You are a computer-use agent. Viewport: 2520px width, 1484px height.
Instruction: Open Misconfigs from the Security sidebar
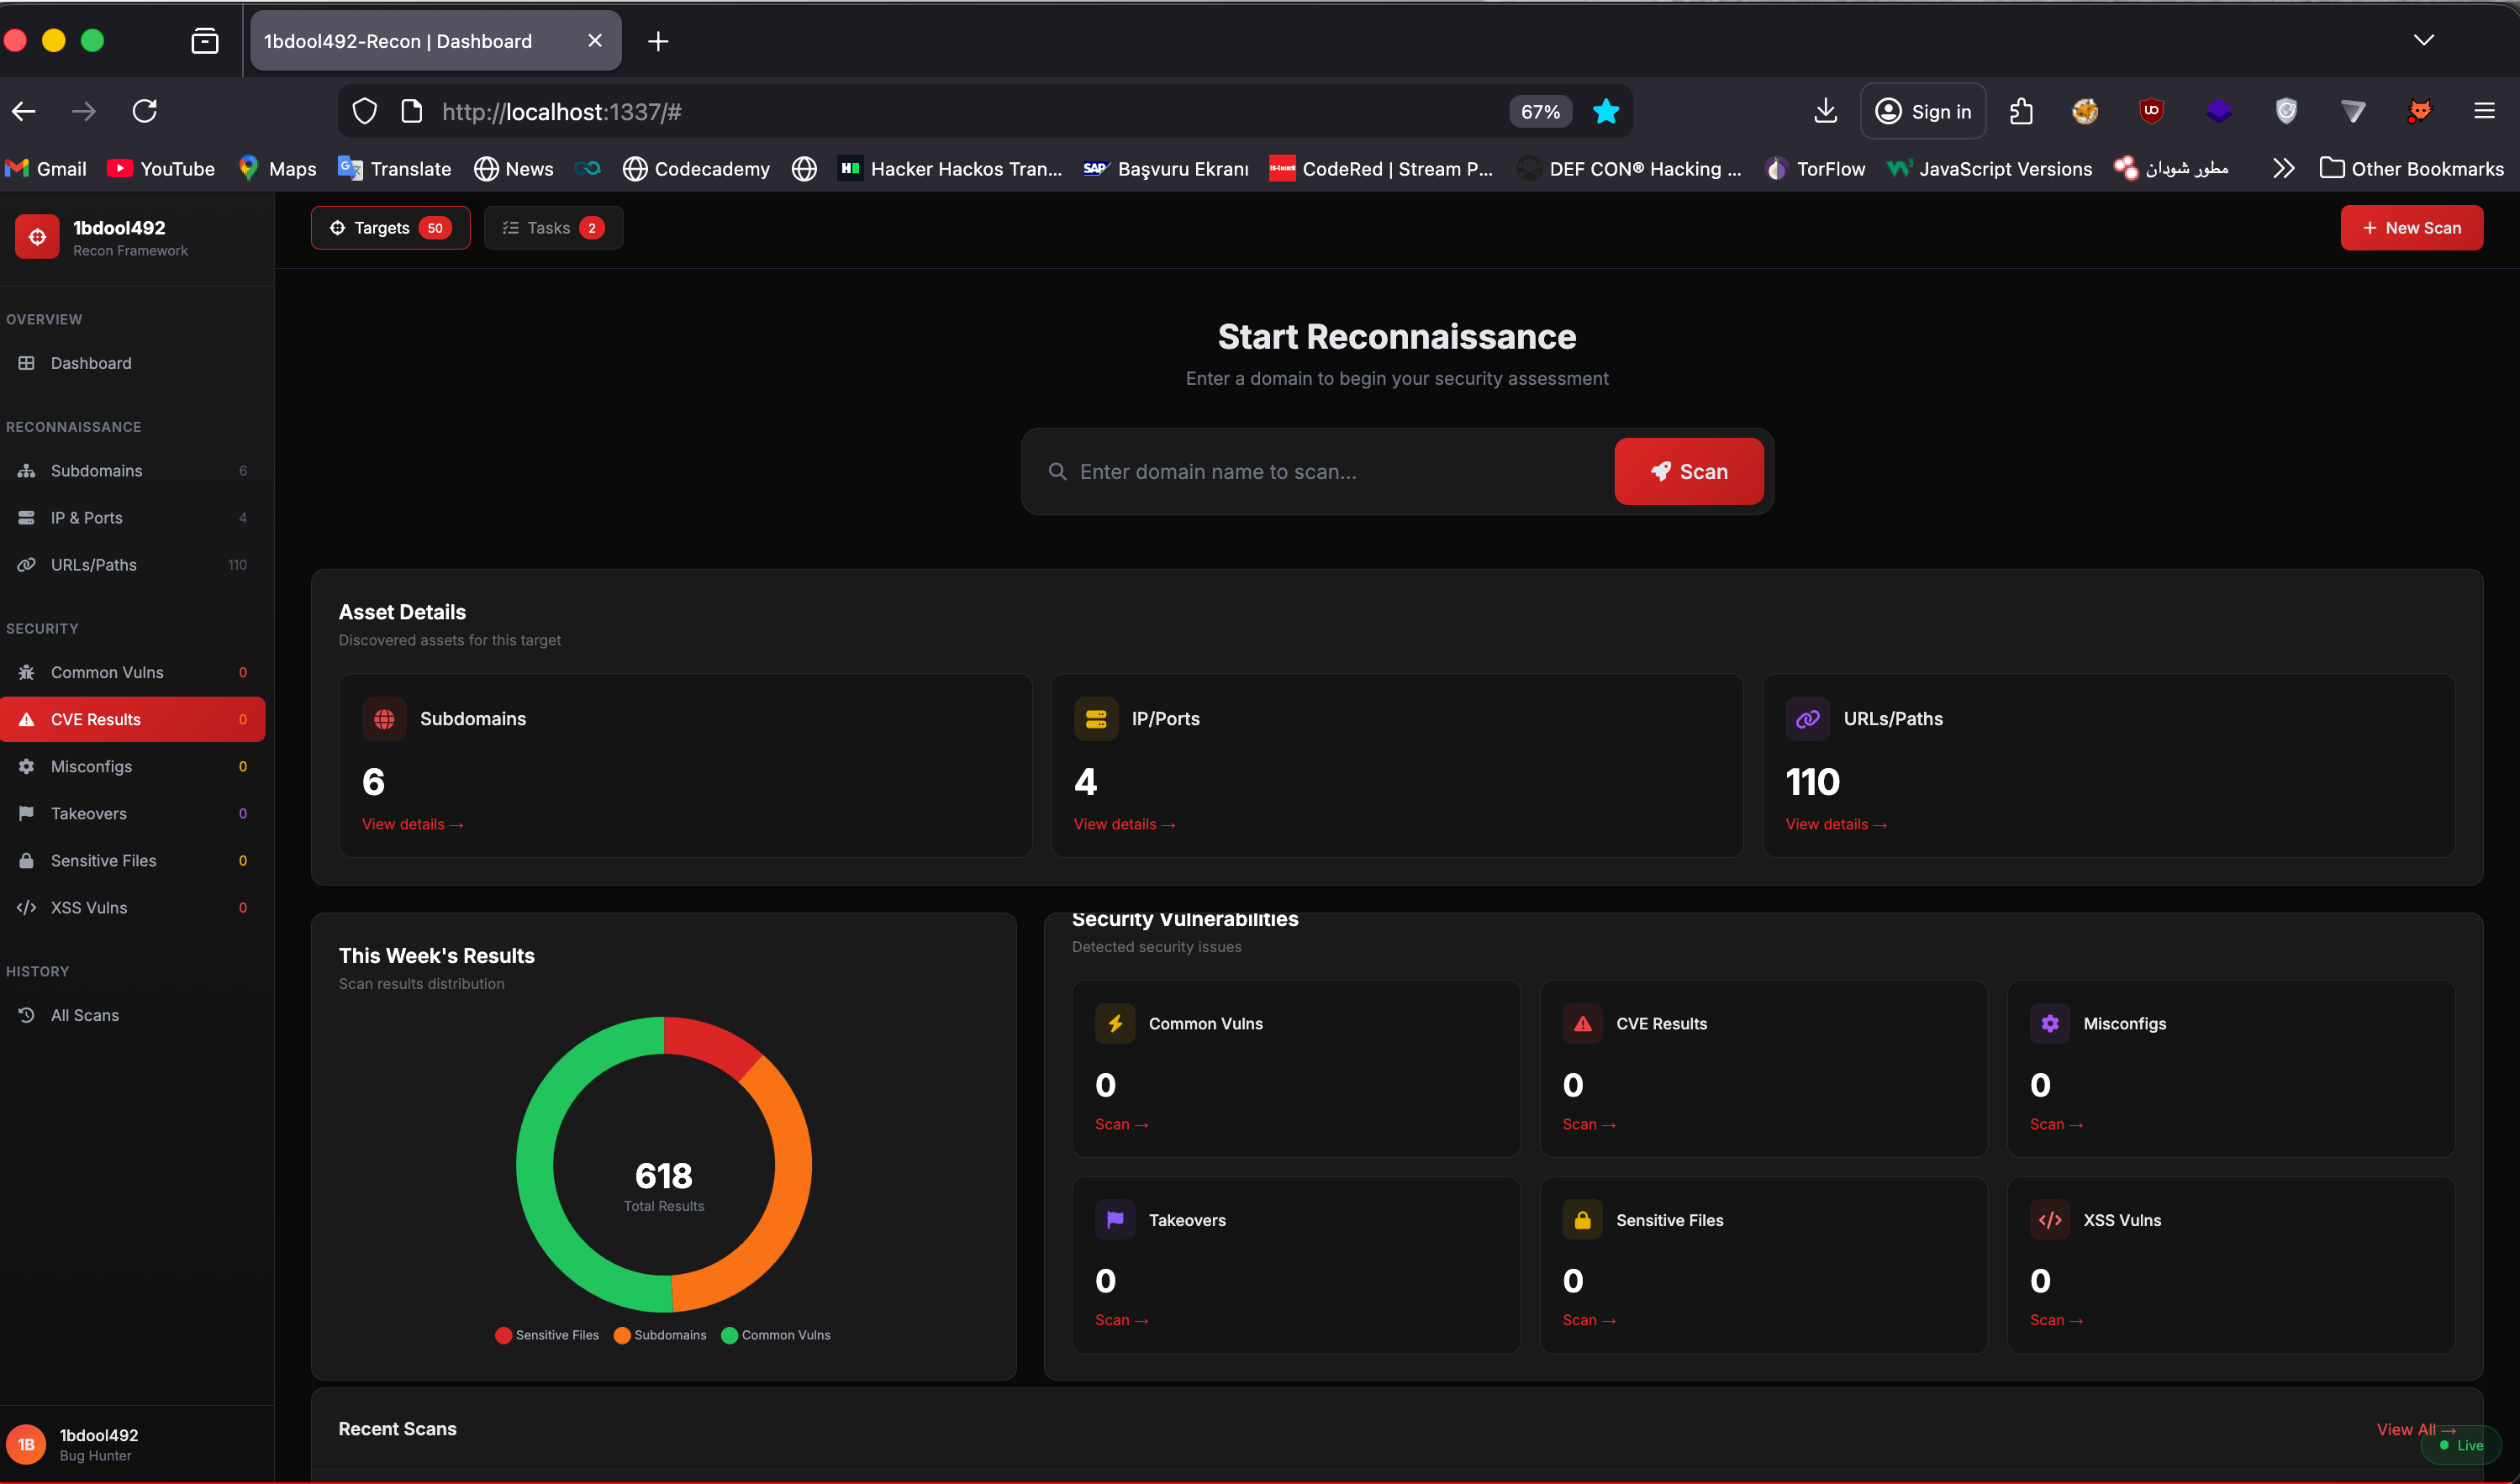[x=91, y=766]
